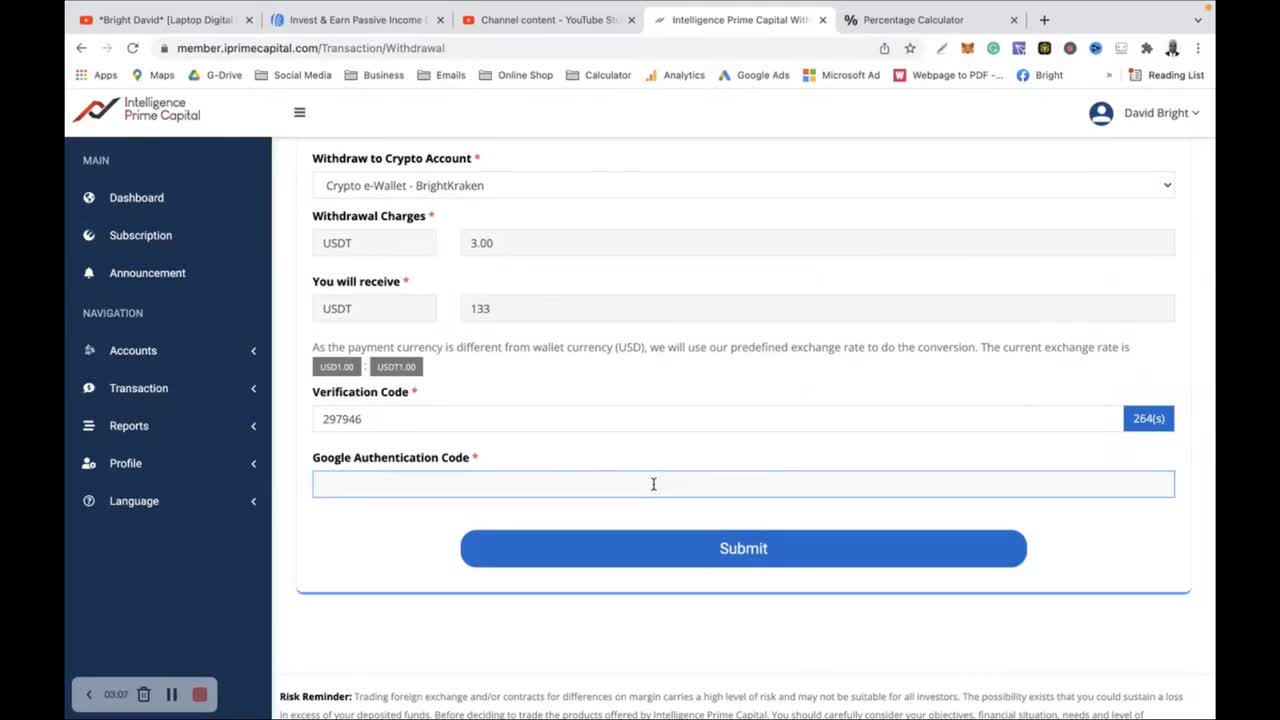The height and width of the screenshot is (720, 1280).
Task: Expand the Profile menu chevron
Action: [253, 464]
